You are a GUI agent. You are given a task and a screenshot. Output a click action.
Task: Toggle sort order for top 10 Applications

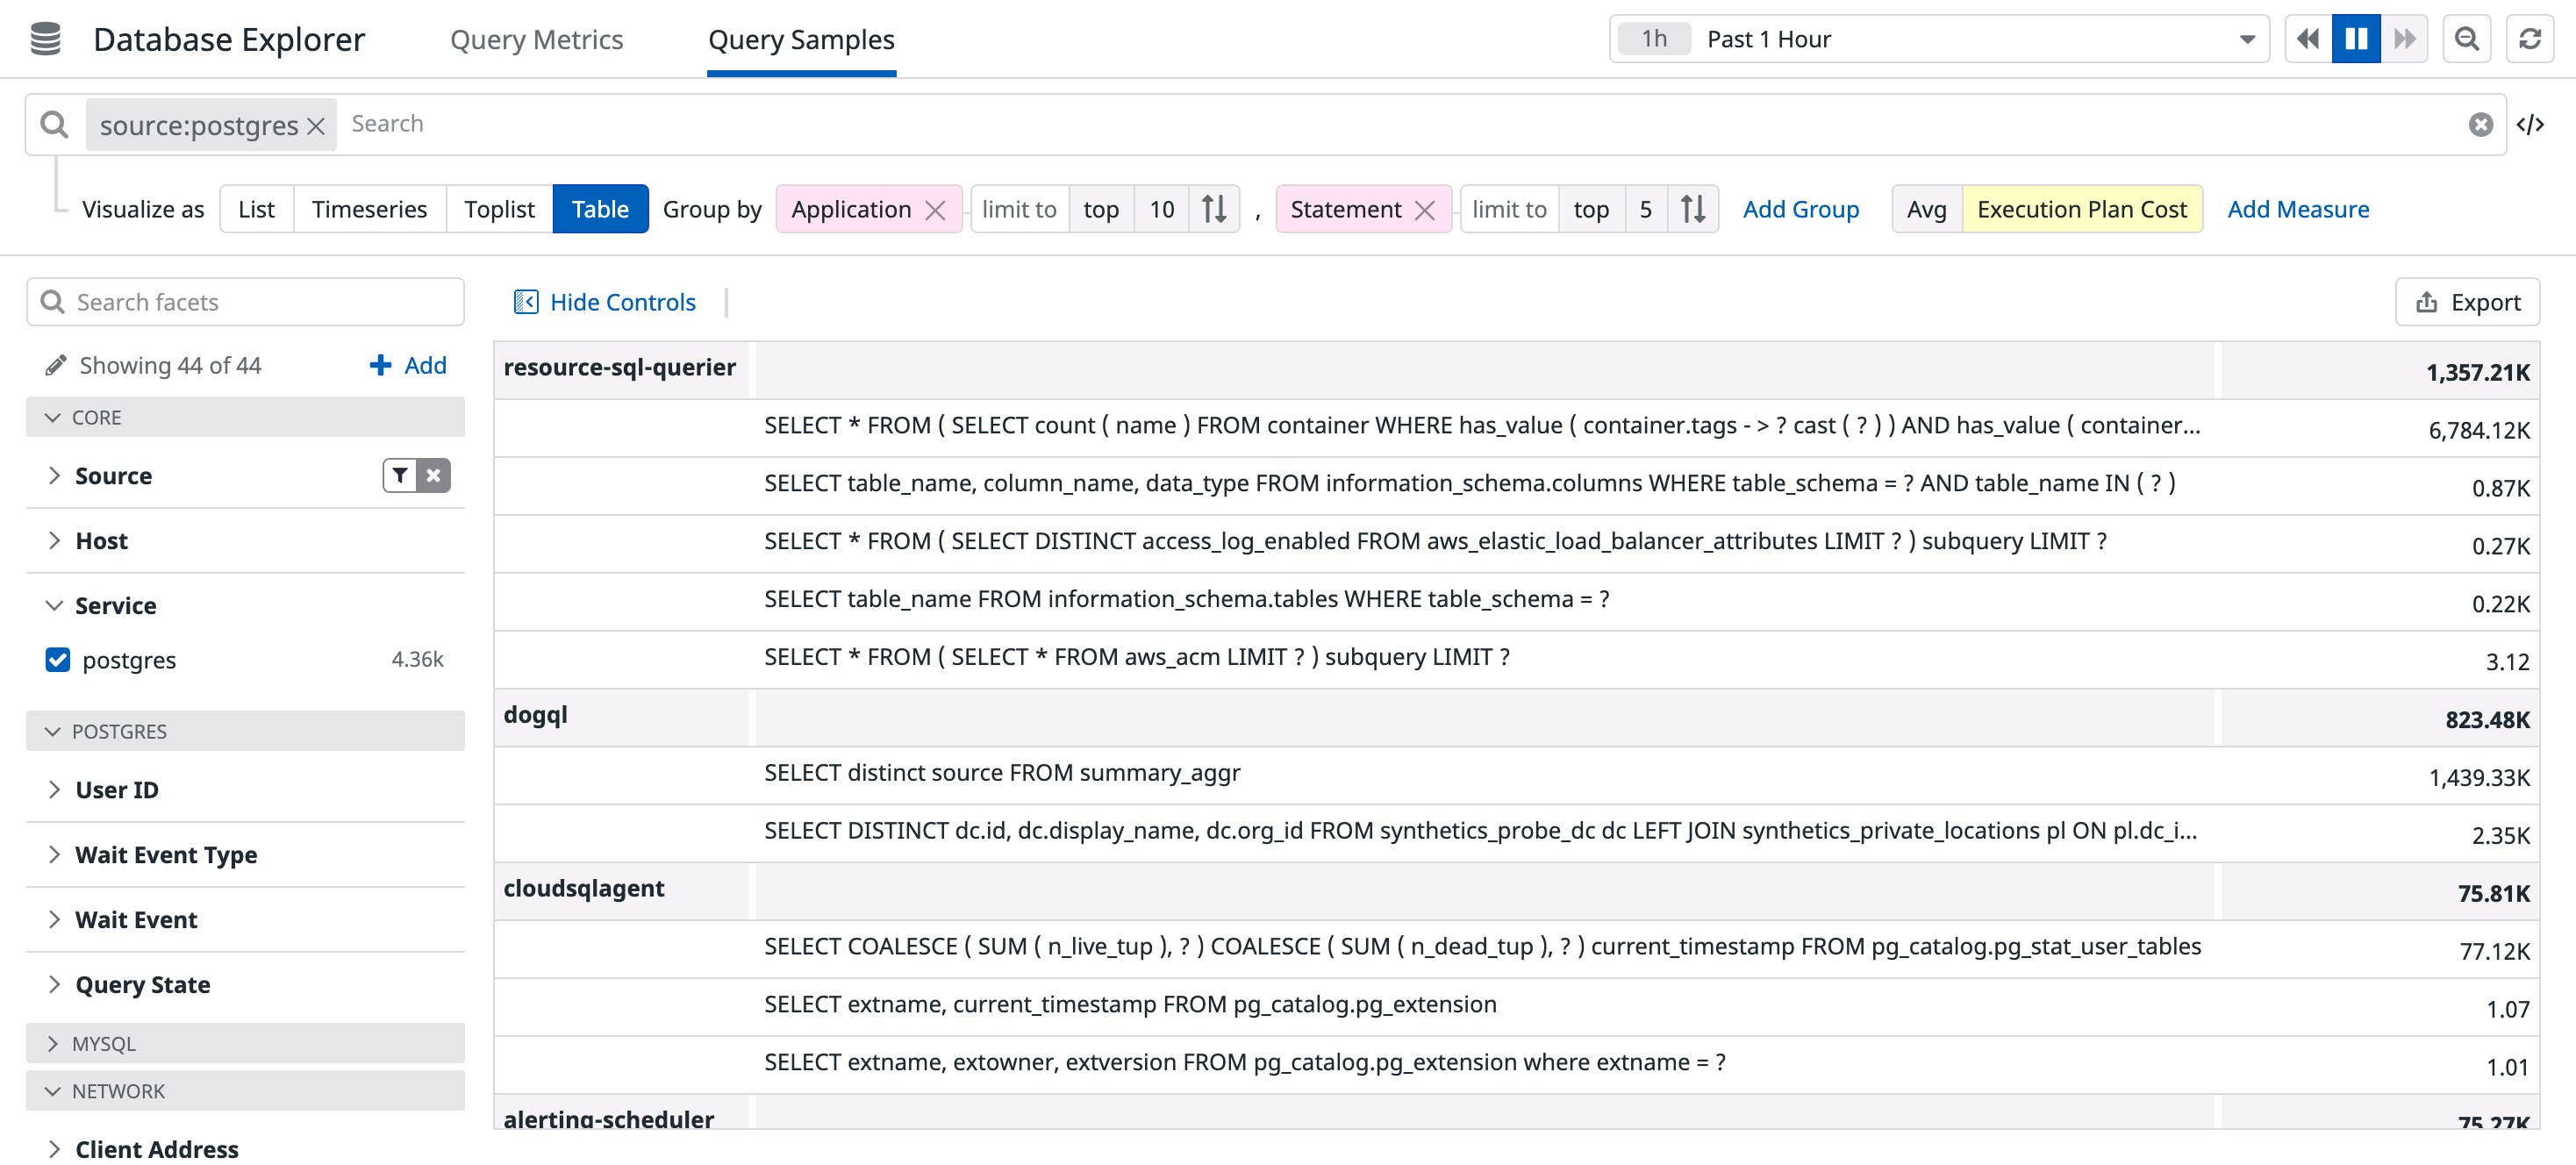(x=1215, y=209)
